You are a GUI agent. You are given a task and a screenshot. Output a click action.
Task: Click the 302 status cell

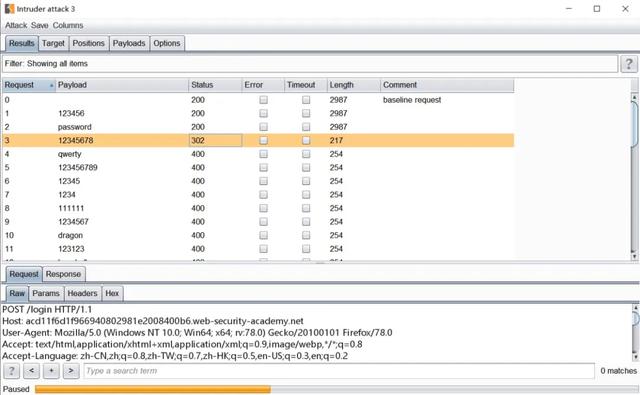click(215, 140)
